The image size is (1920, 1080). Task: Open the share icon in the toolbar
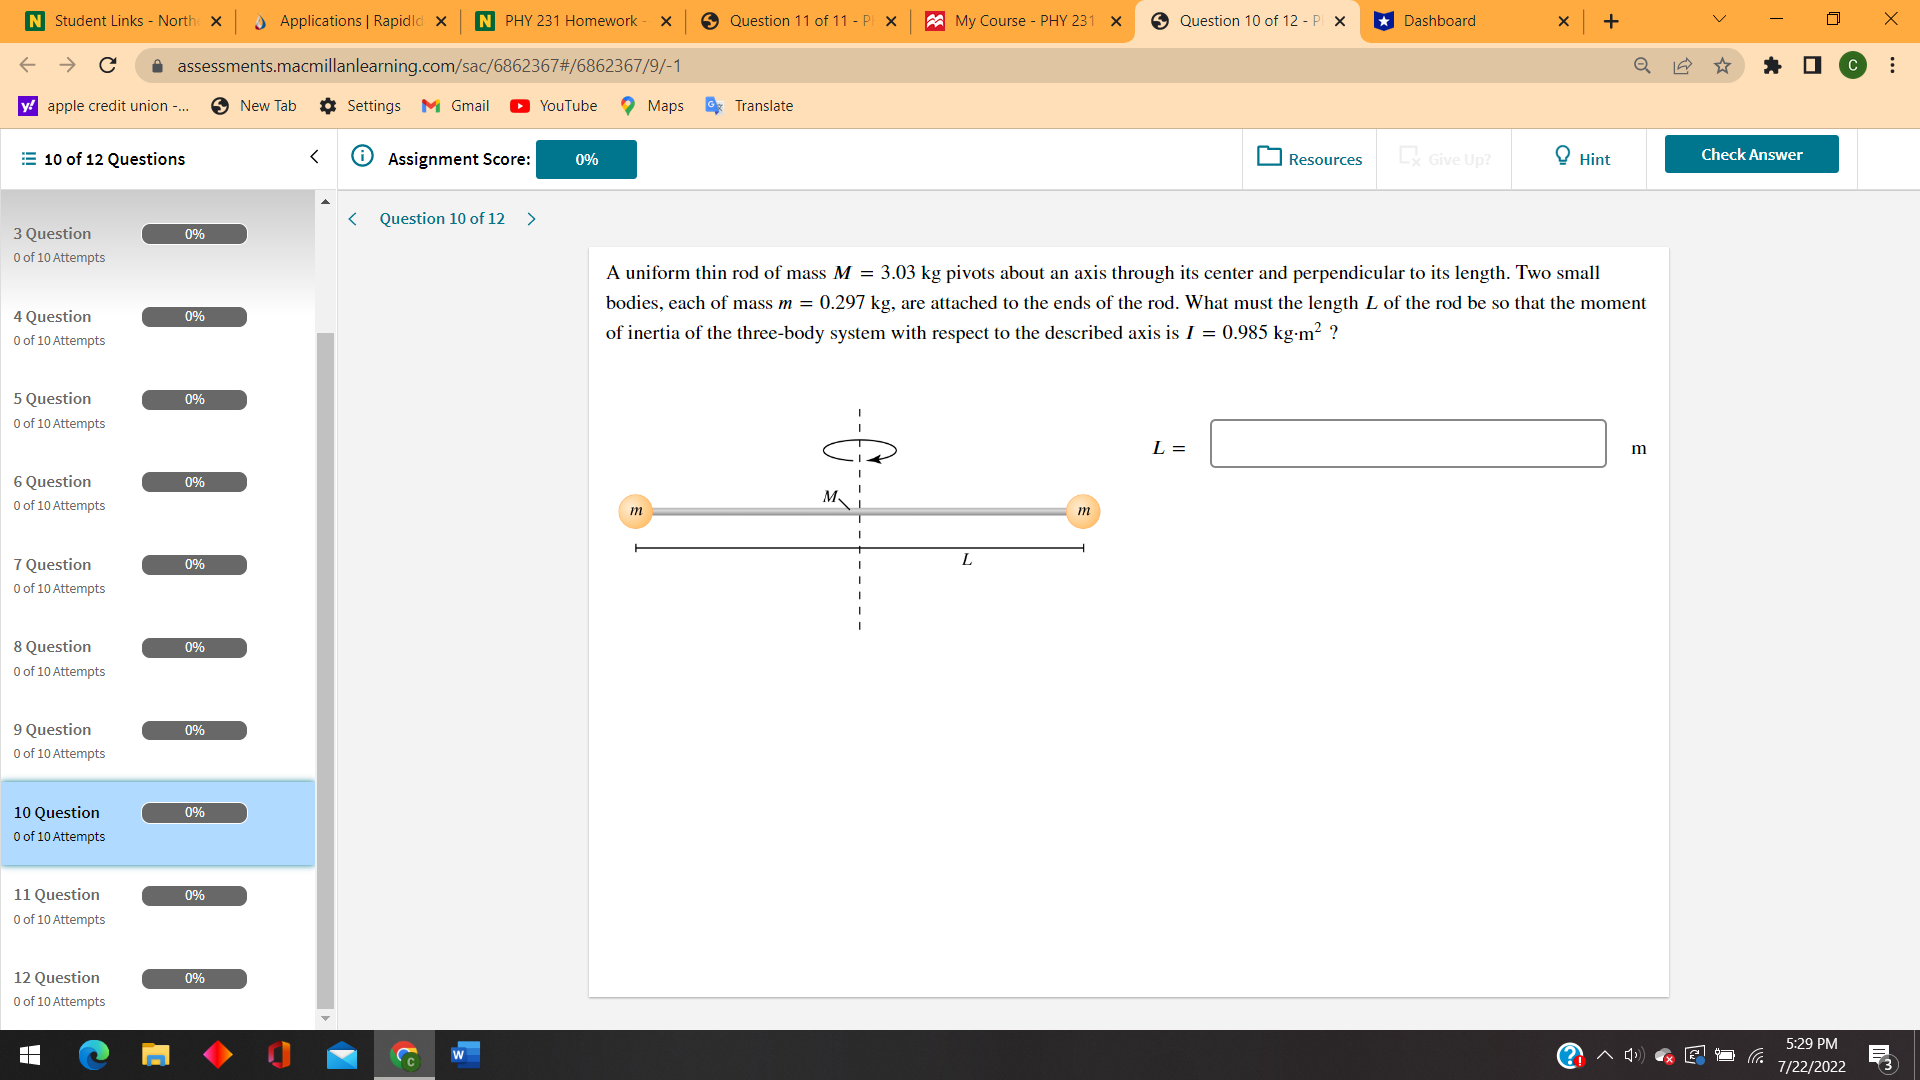click(1683, 66)
